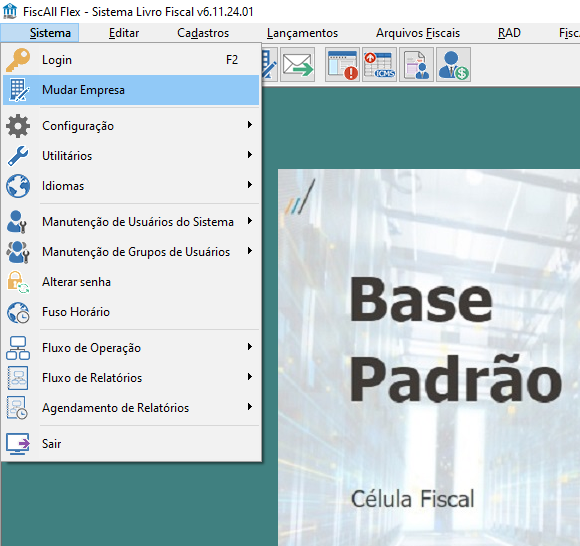This screenshot has height=546, width=580.
Task: Click the Fluxo de Relatórios icon
Action: point(18,378)
